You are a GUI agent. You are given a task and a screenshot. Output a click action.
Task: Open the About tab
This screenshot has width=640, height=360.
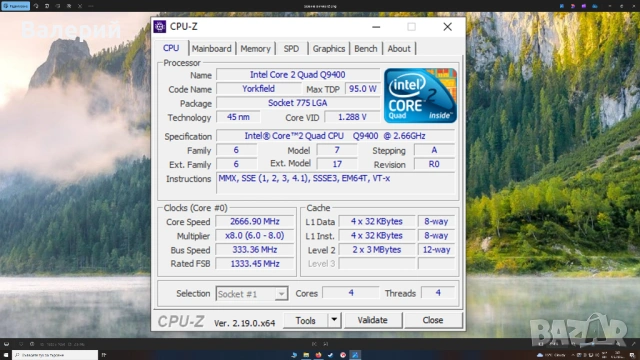point(399,49)
